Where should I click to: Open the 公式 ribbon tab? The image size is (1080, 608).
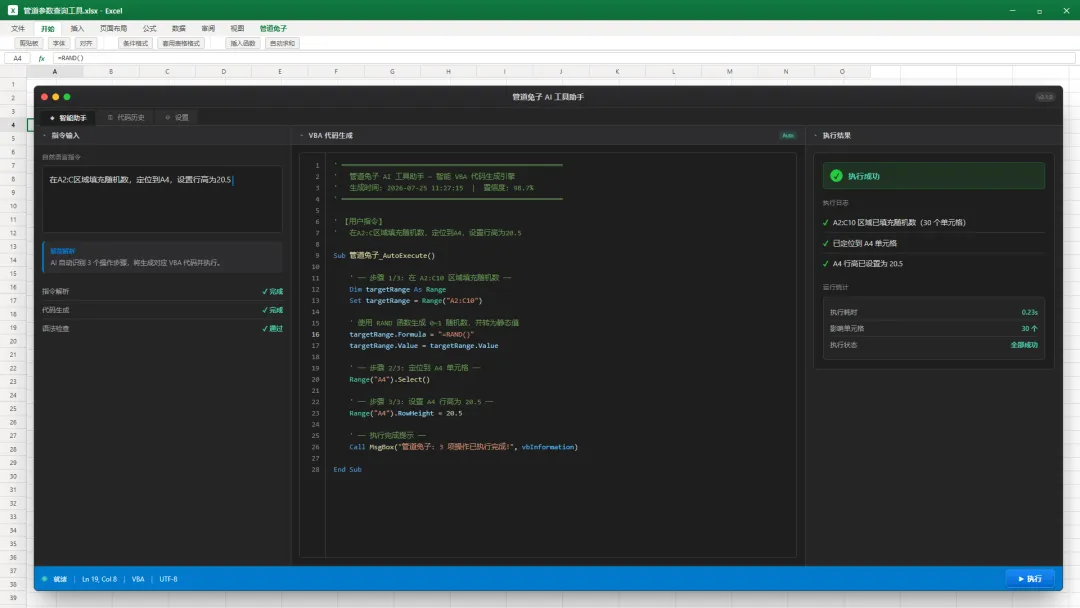(149, 29)
